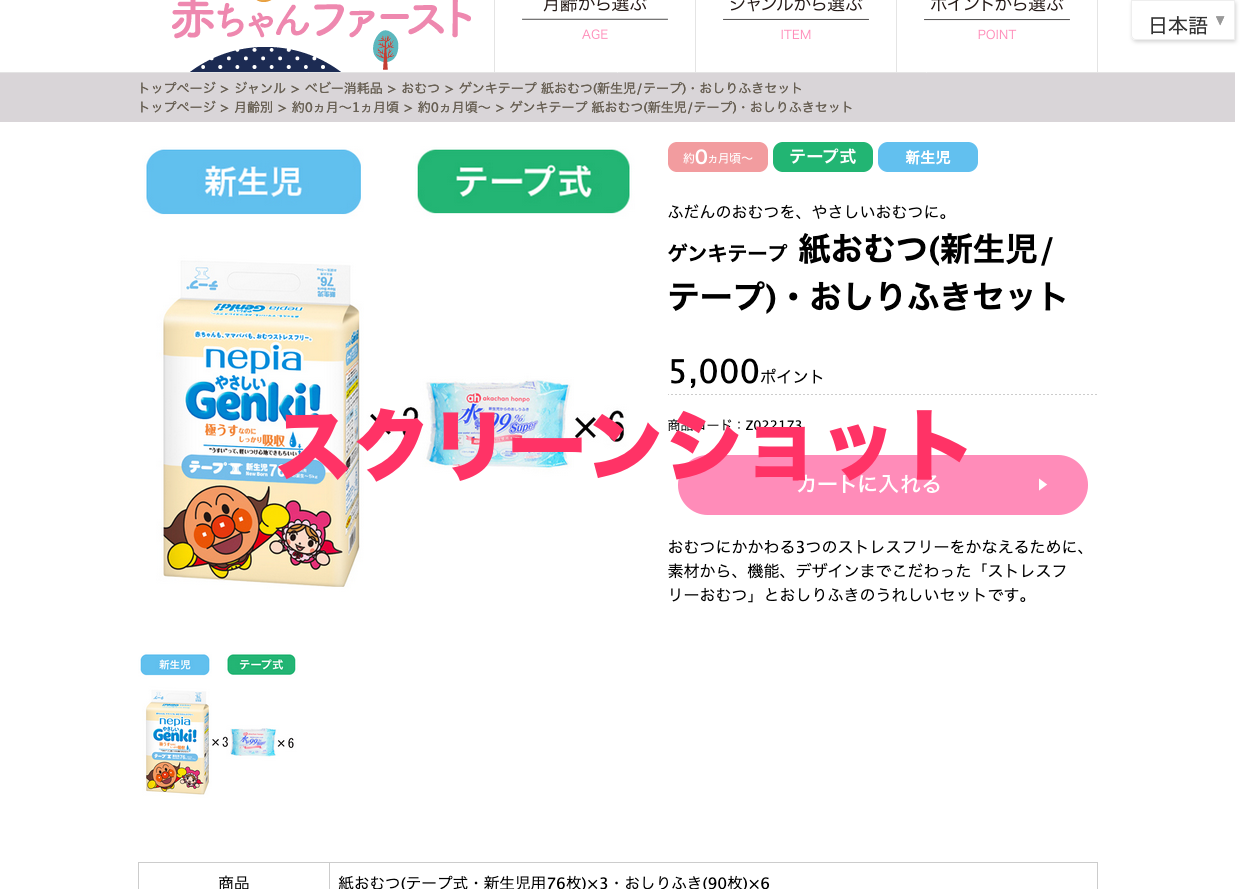Open the 日本語 language dropdown

click(x=1184, y=21)
